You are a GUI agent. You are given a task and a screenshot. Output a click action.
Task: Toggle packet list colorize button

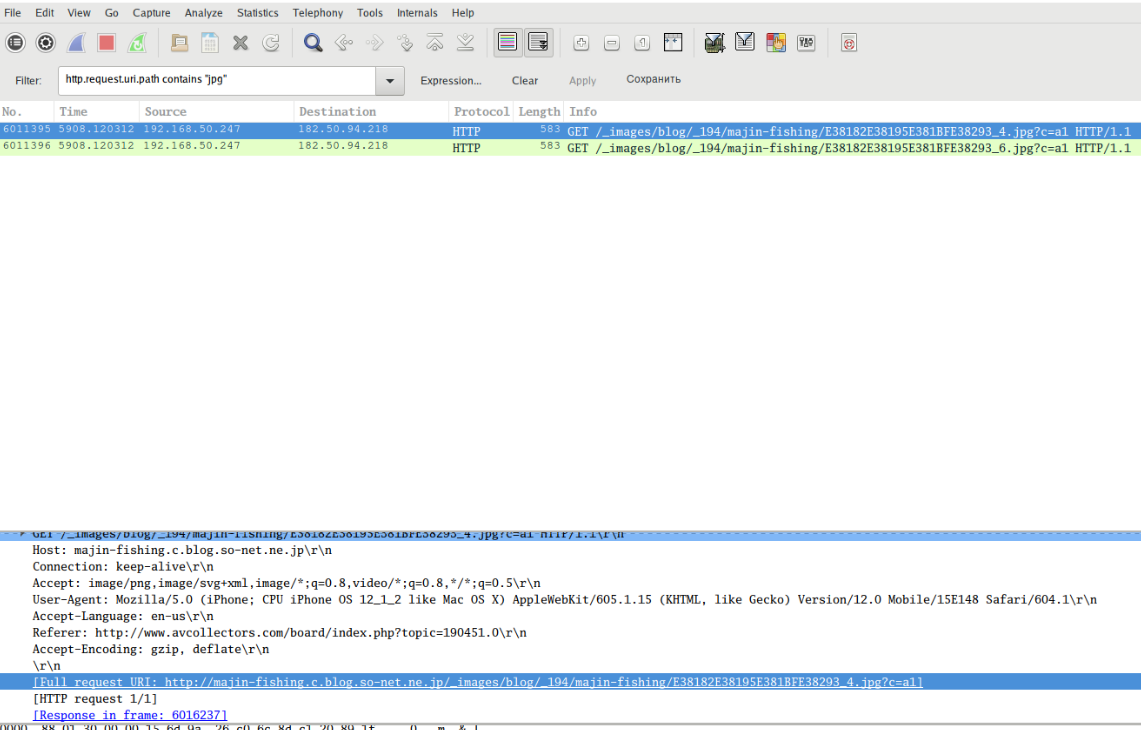tap(508, 43)
